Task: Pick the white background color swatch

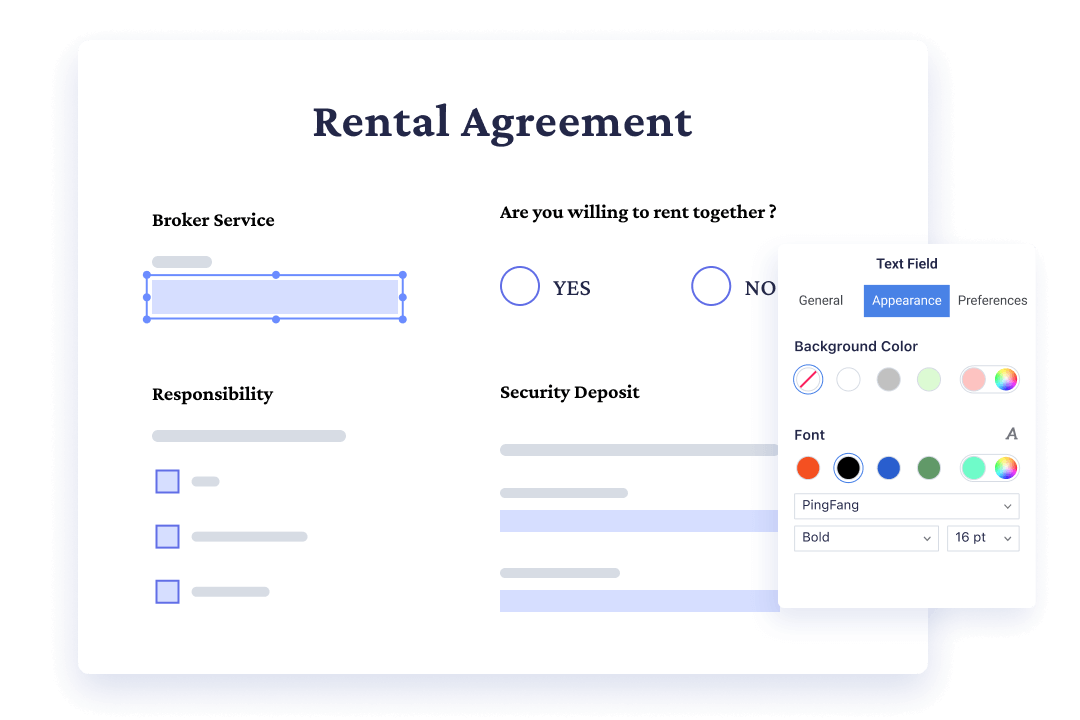Action: tap(848, 379)
